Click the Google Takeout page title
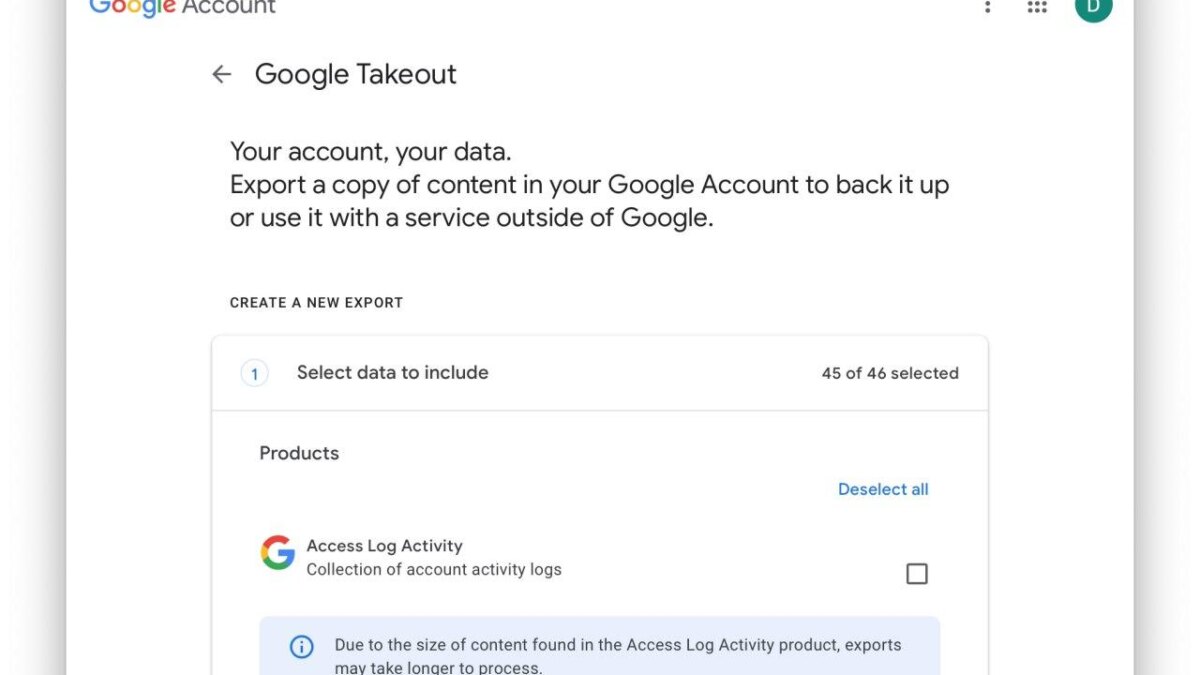This screenshot has height=675, width=1200. click(355, 74)
